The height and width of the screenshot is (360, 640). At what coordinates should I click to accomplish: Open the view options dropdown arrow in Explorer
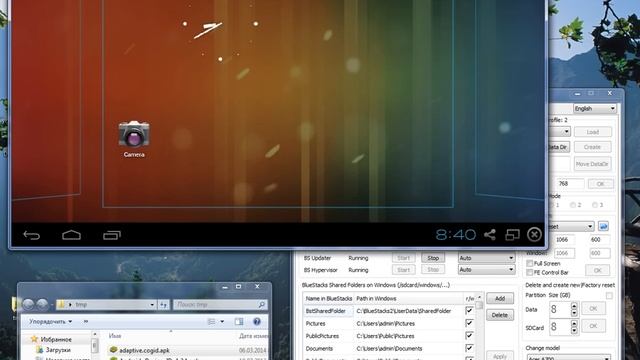[x=222, y=322]
